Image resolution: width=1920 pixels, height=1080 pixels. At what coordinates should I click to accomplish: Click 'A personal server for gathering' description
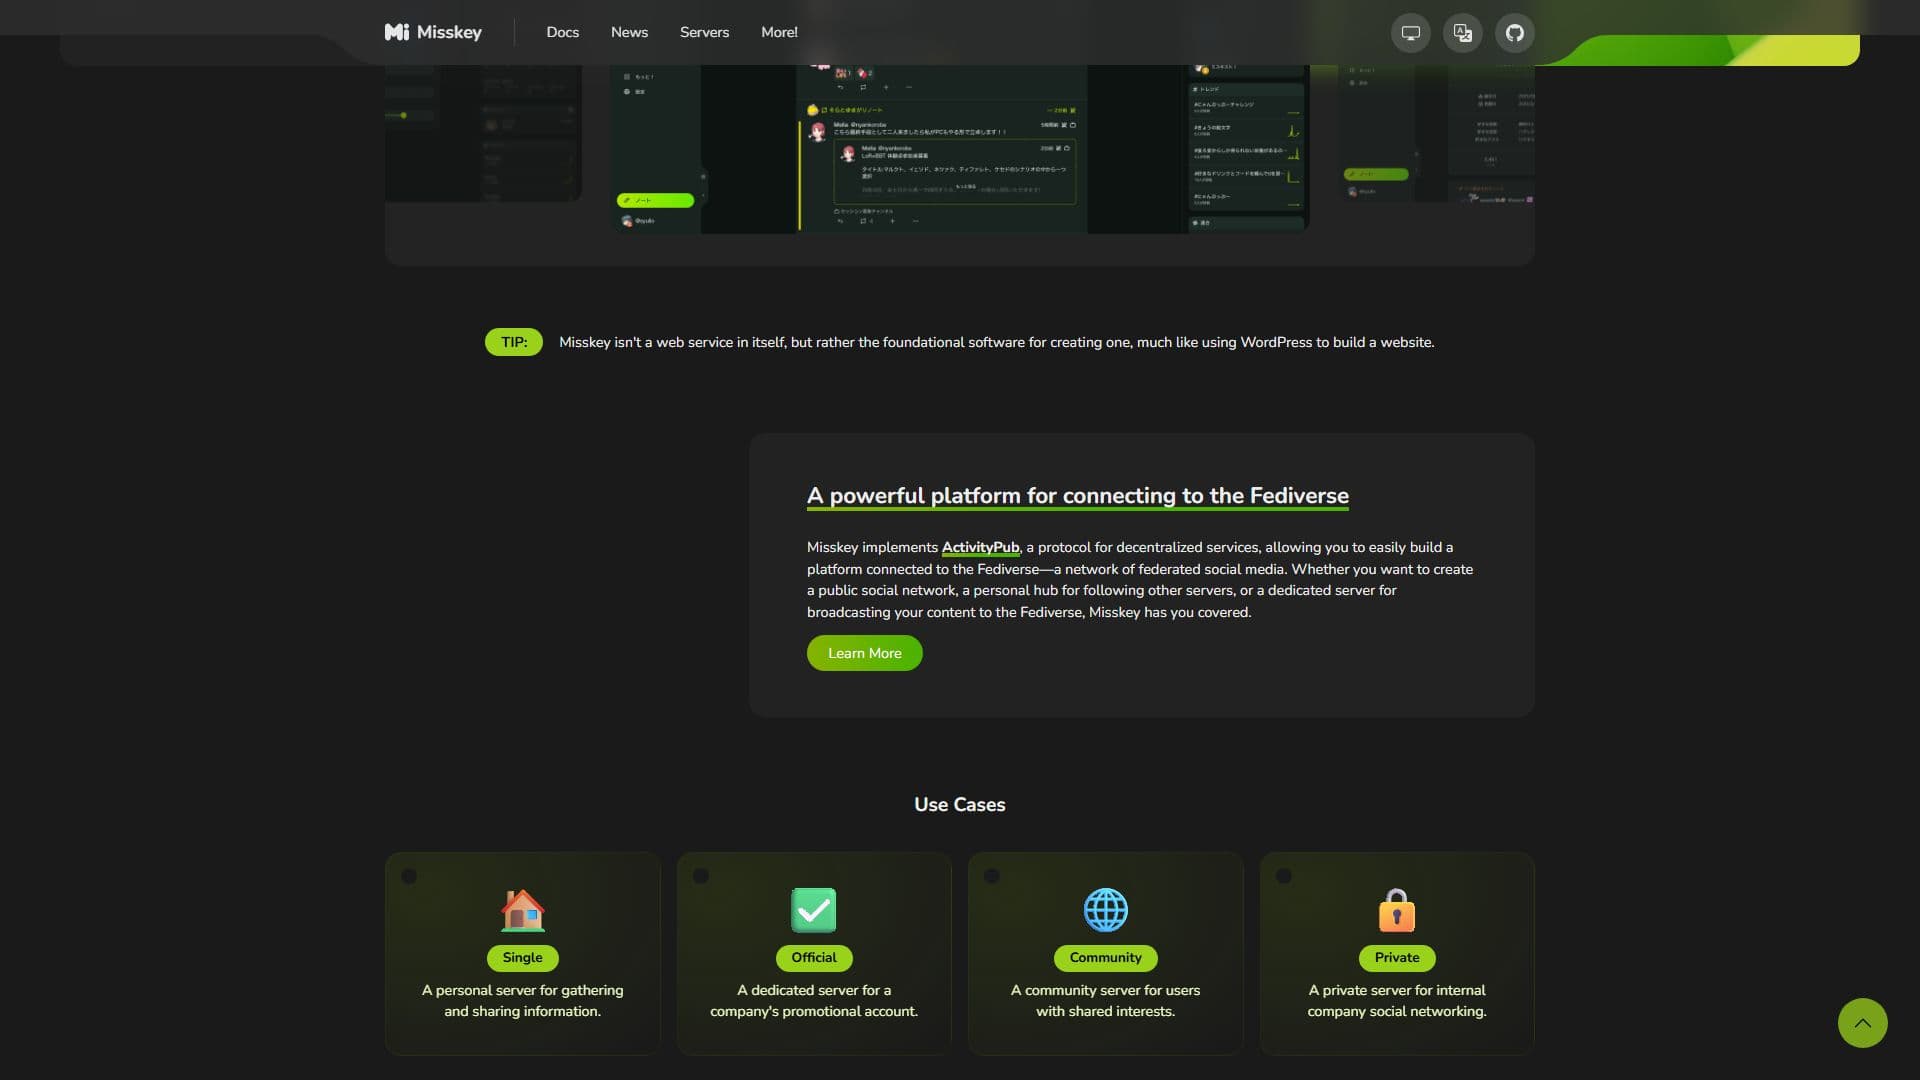coord(522,1000)
